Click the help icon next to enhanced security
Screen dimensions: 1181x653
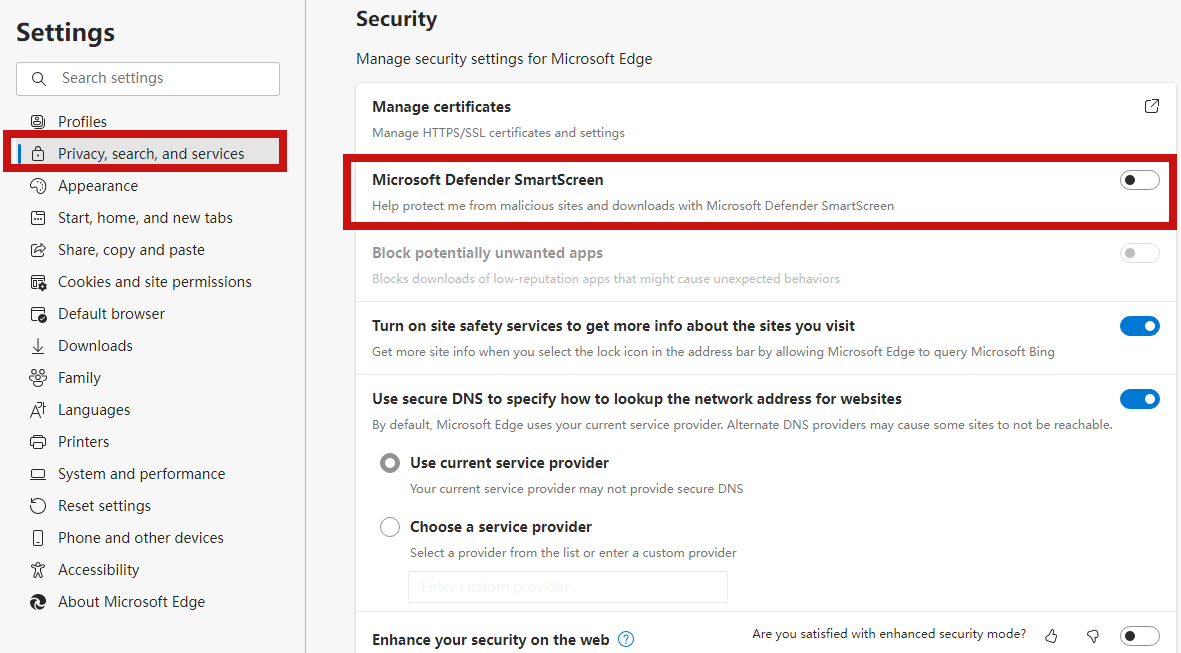(625, 639)
